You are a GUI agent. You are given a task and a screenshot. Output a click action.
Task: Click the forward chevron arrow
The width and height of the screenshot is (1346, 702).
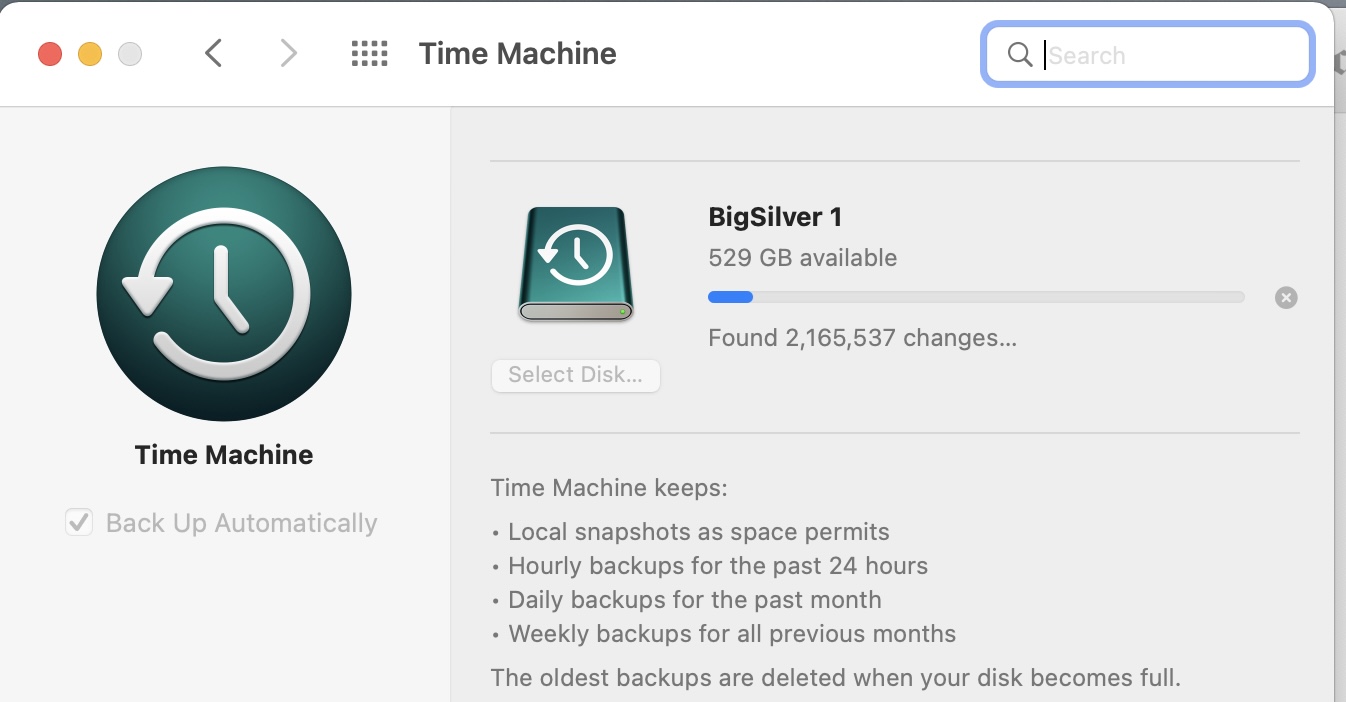288,53
